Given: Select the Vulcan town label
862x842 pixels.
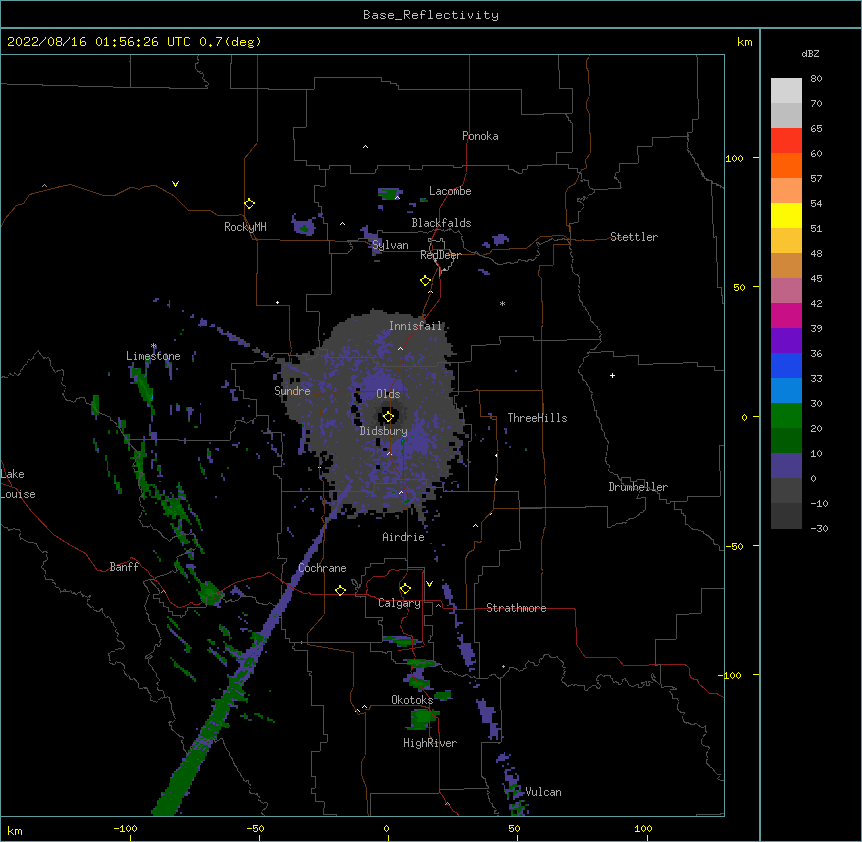Looking at the screenshot, I should tap(544, 792).
